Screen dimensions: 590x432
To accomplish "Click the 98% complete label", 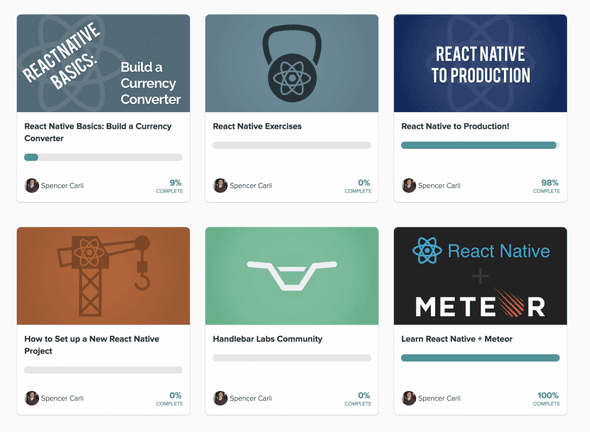I will [546, 186].
